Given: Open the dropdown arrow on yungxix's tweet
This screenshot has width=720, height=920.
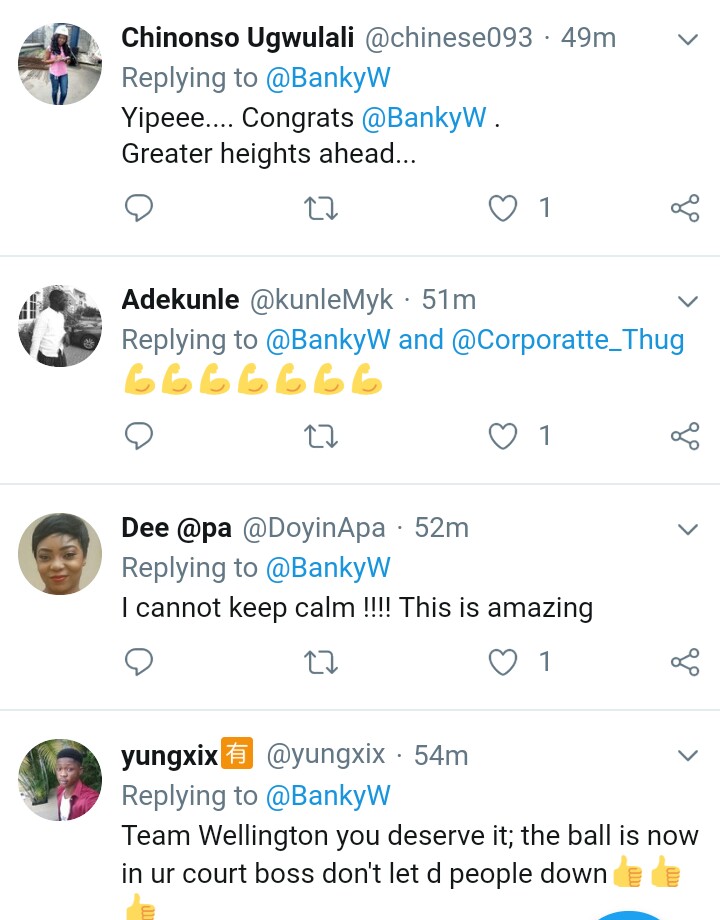Looking at the screenshot, I should [x=688, y=756].
